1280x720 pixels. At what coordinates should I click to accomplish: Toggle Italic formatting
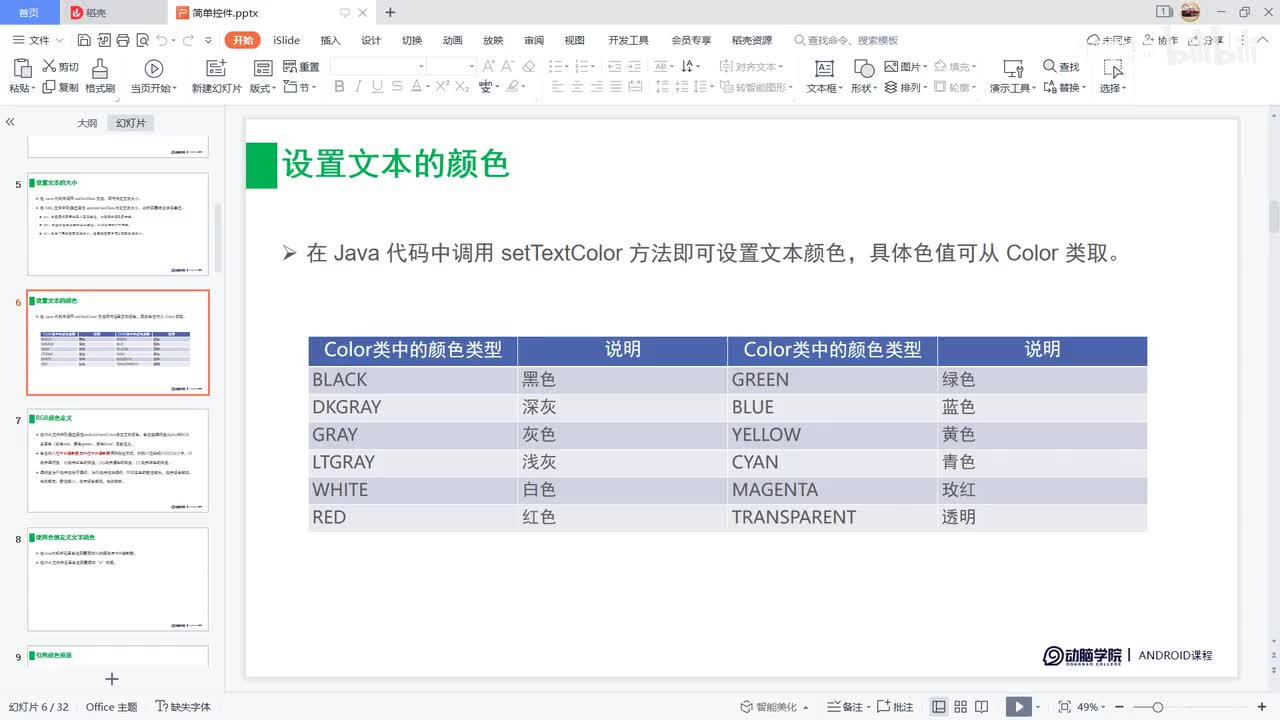(358, 87)
